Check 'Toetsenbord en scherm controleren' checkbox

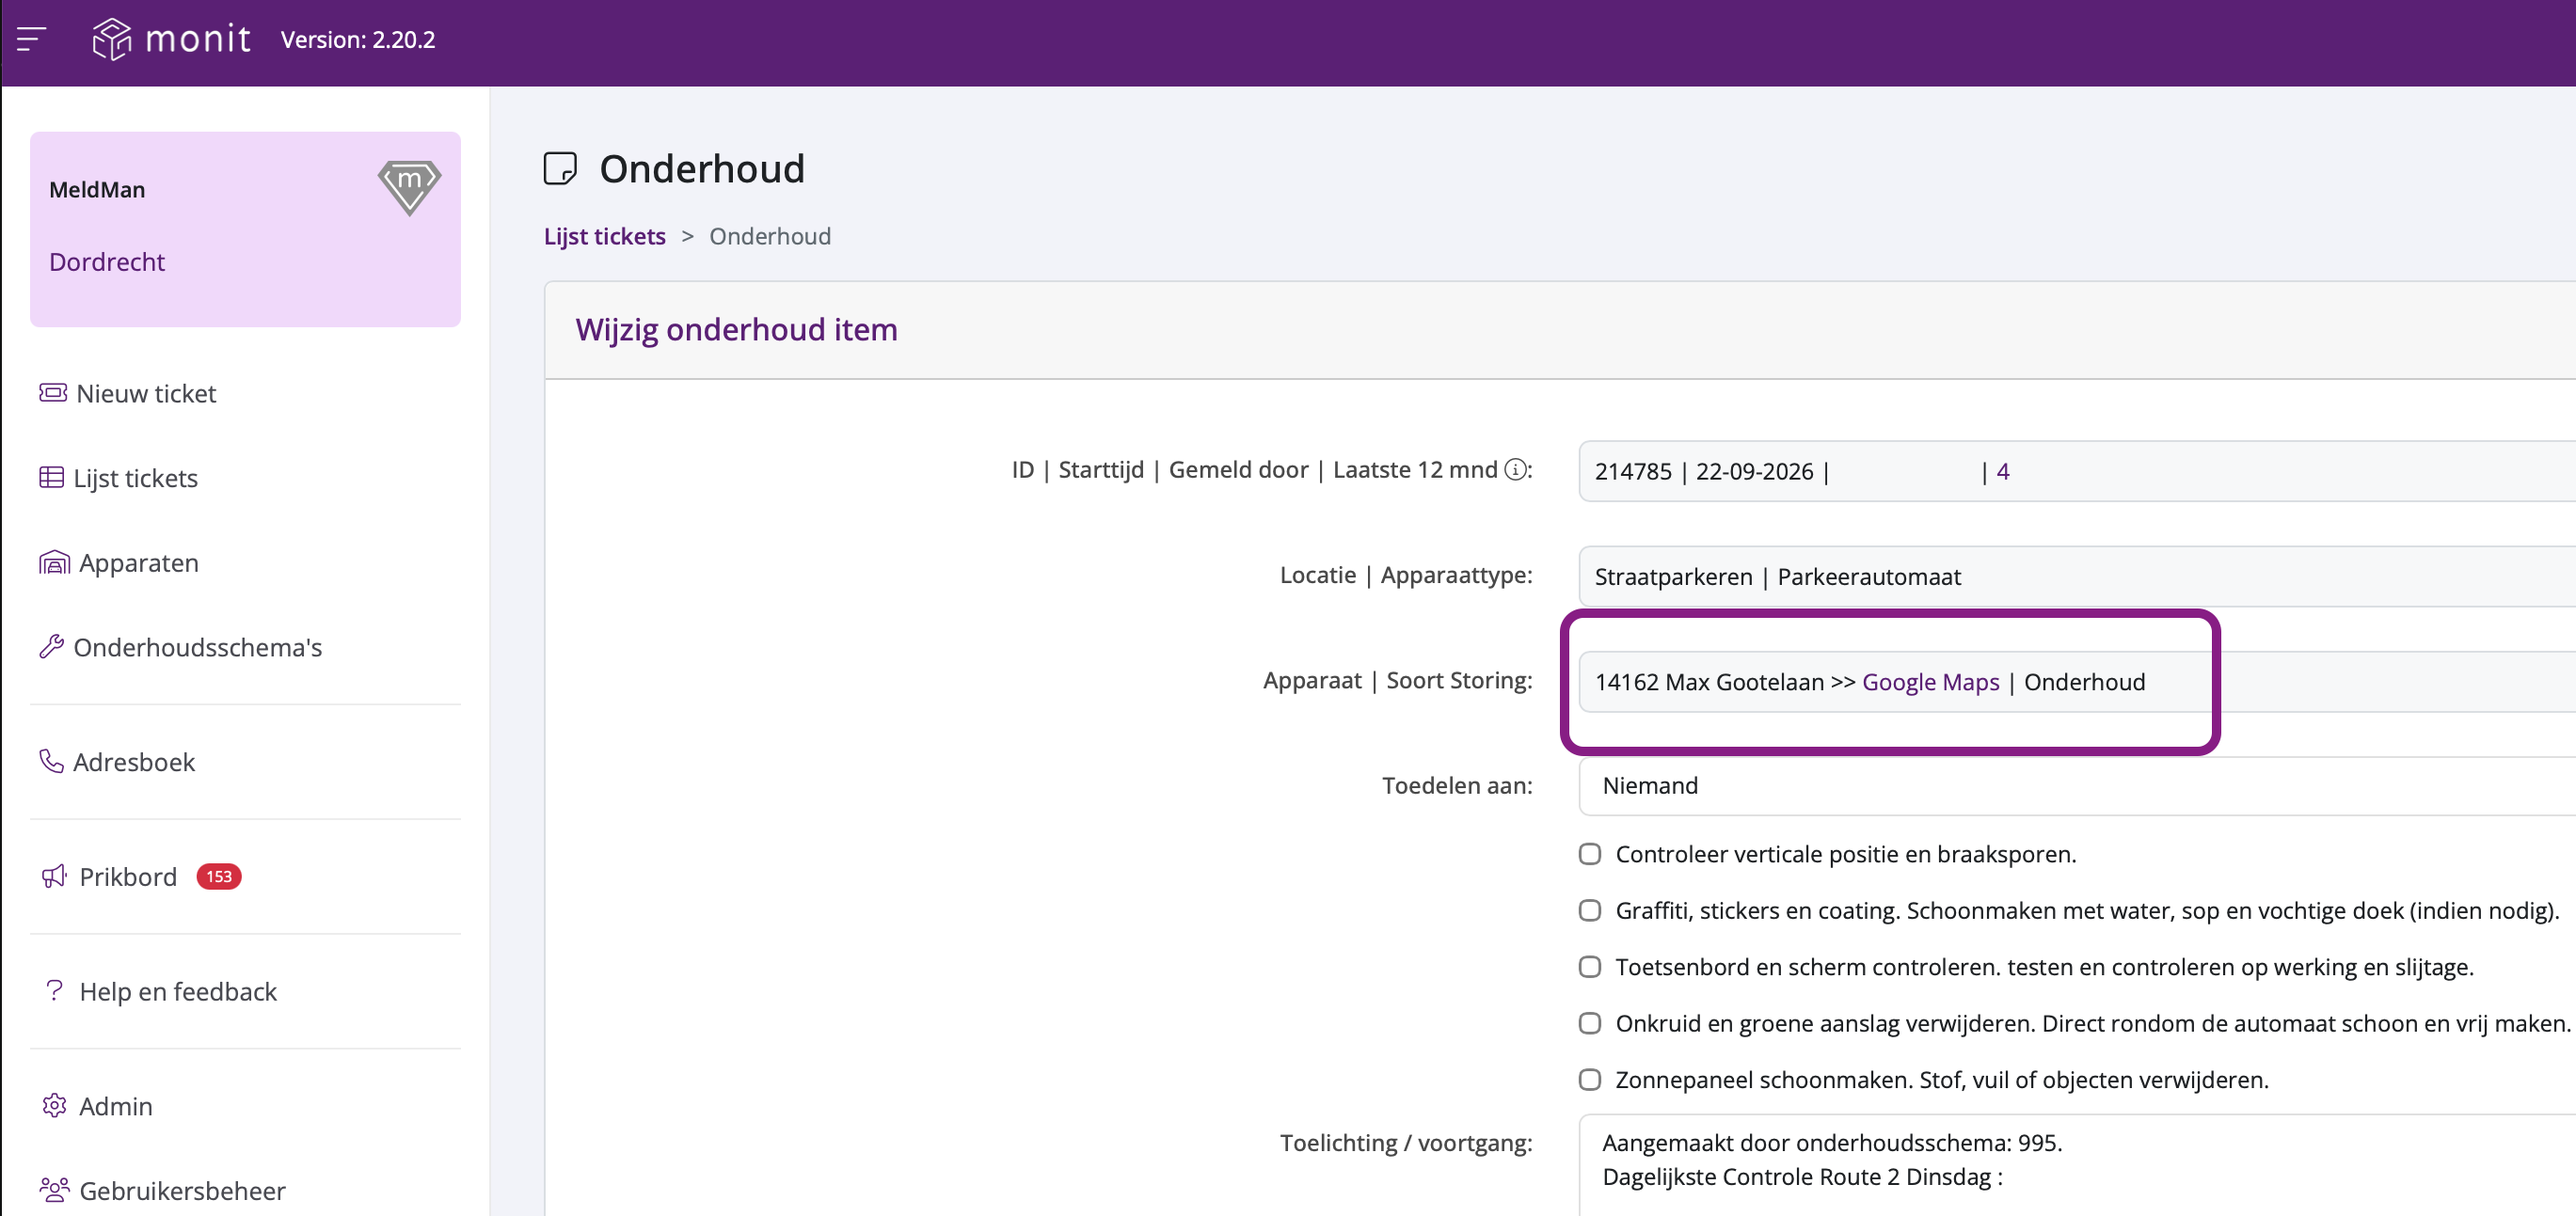coord(1590,966)
